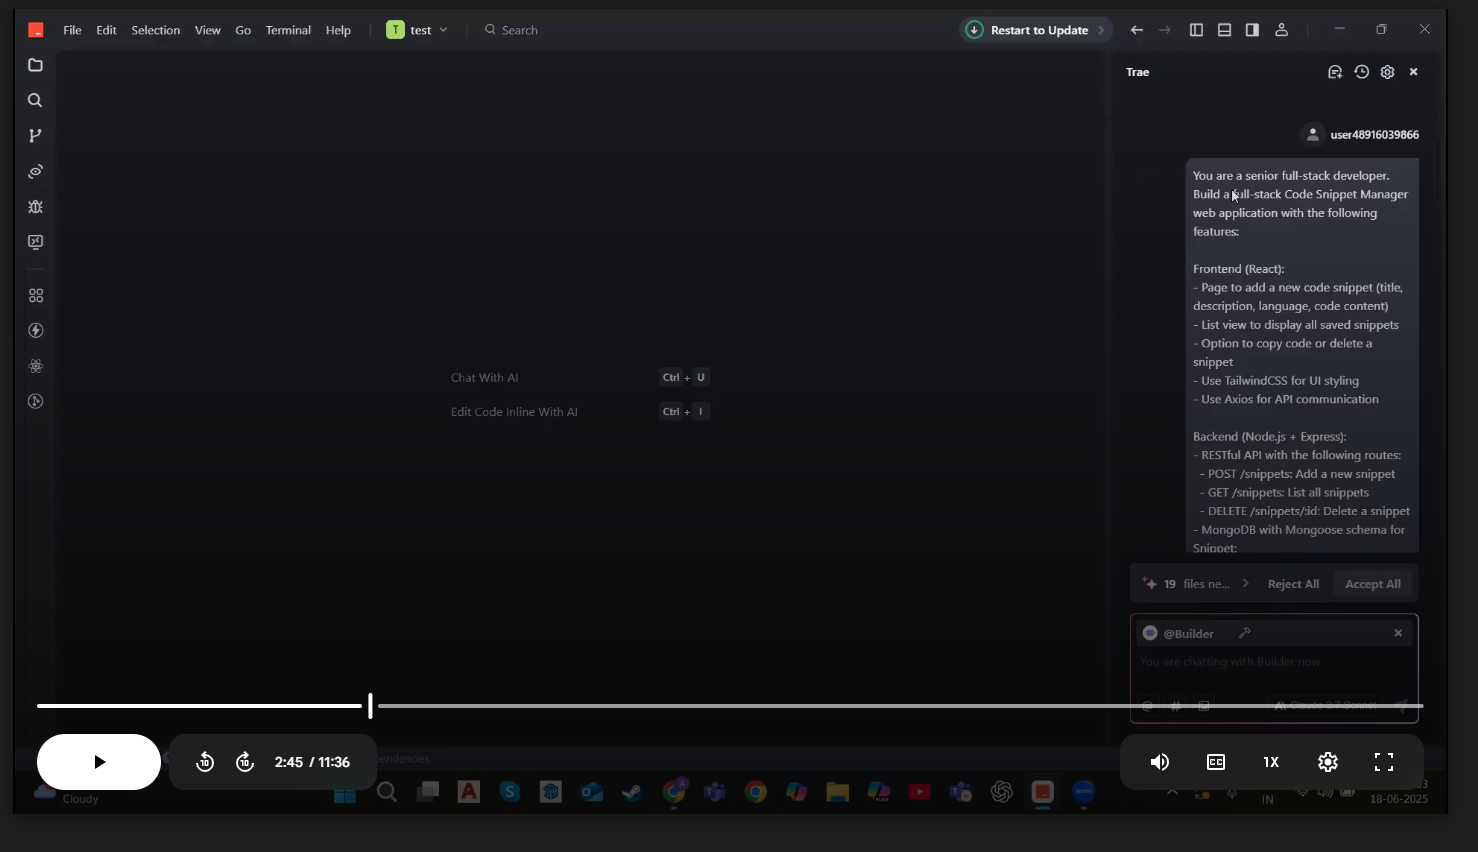
Task: Toggle closed captions CC button
Action: click(1216, 762)
